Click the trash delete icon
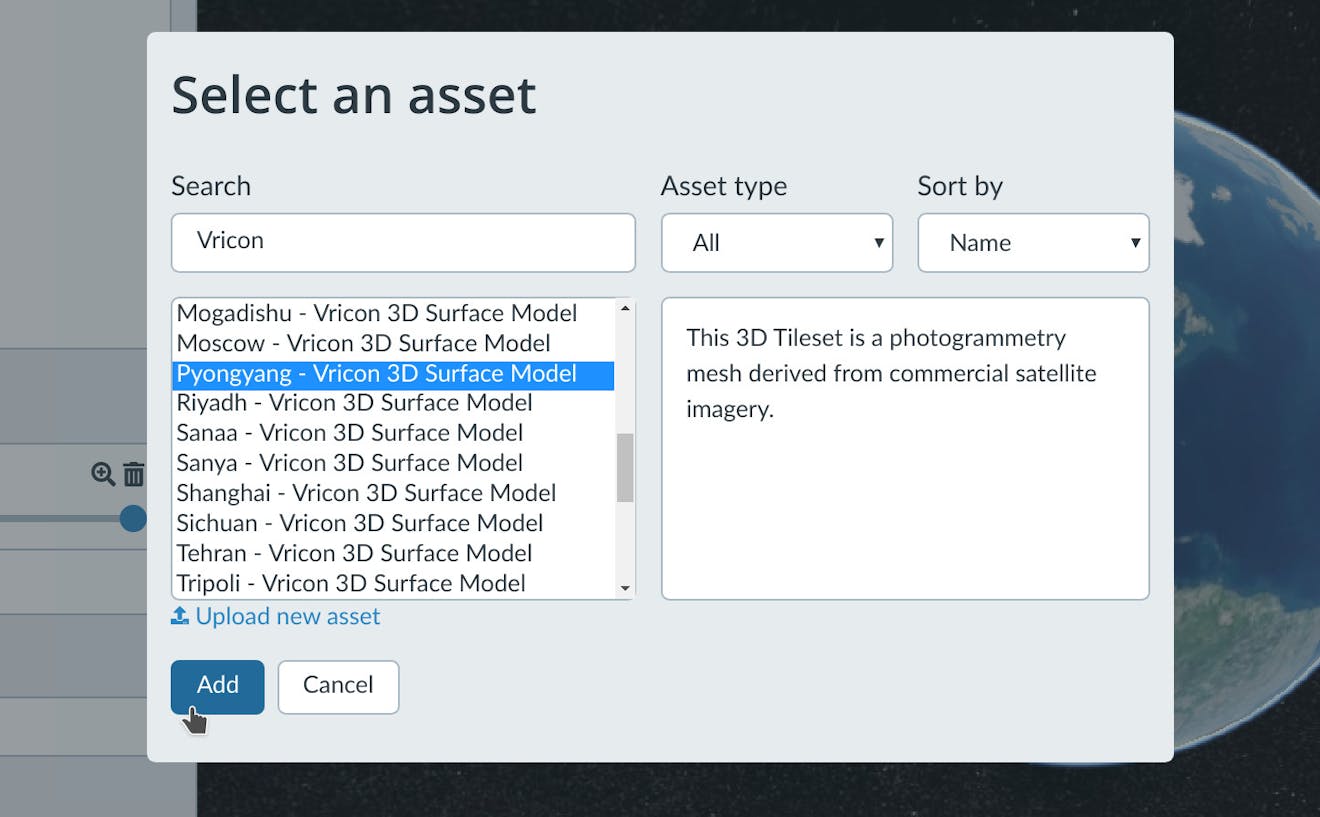This screenshot has width=1320, height=817. [x=134, y=474]
